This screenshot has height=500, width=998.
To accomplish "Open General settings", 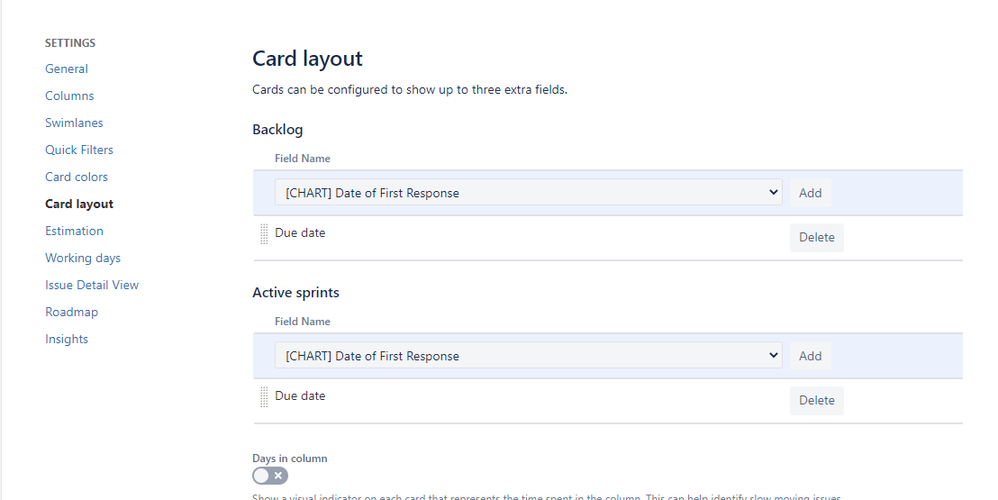I will click(66, 69).
